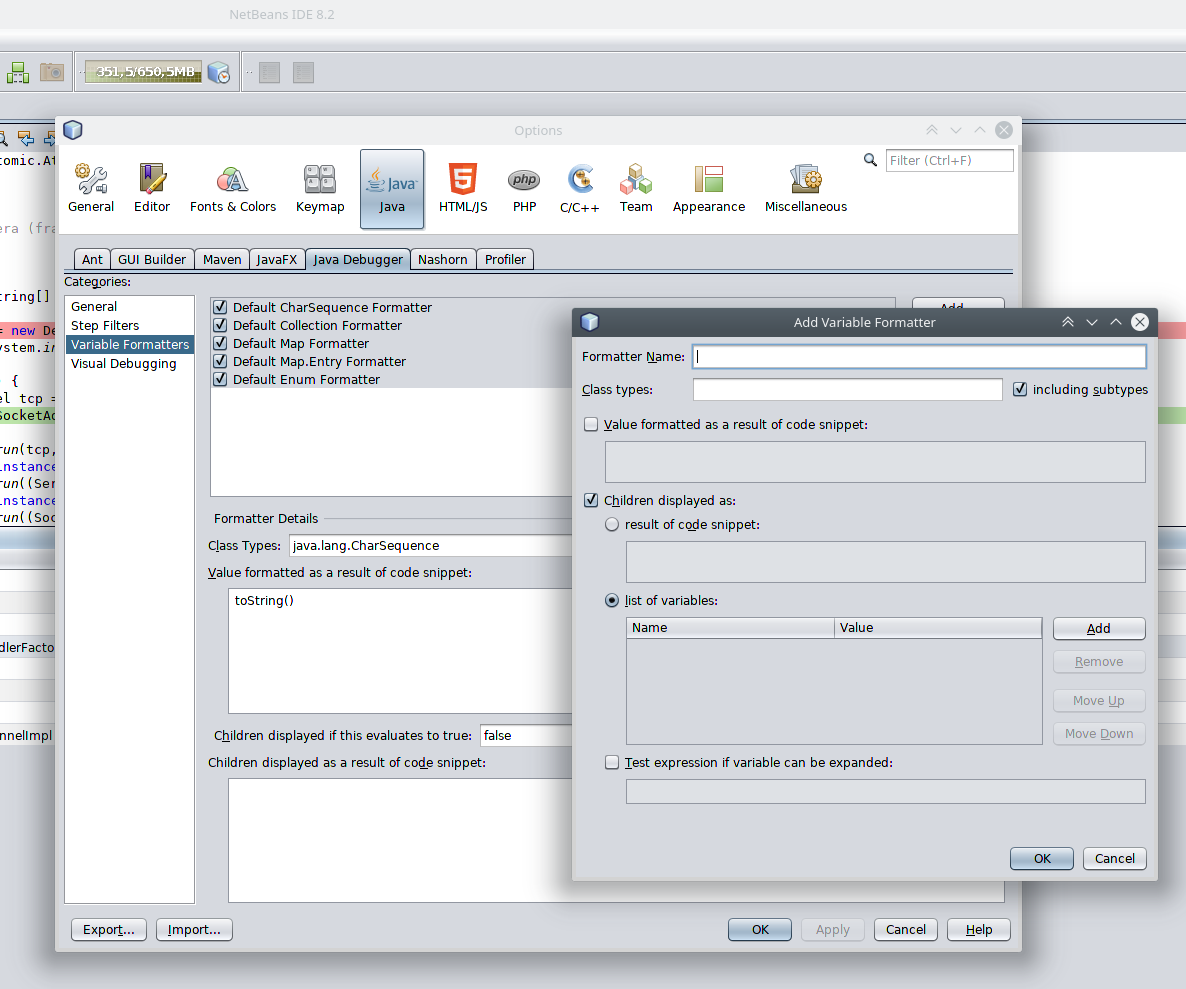Click the Class Types java.lang.CharSequence field
1186x989 pixels.
point(430,545)
